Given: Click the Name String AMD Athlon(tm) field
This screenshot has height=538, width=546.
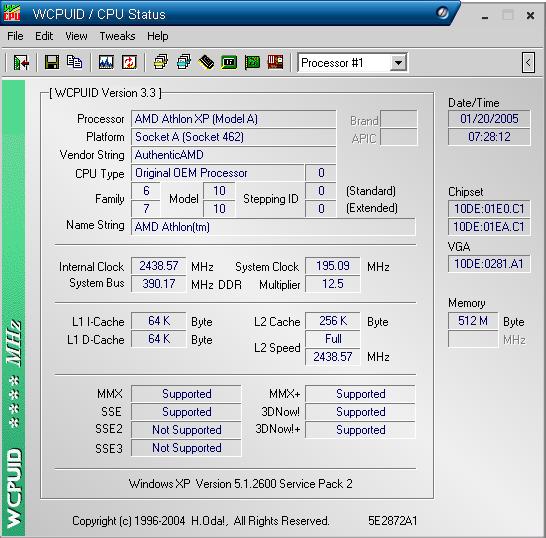Looking at the screenshot, I should click(273, 227).
